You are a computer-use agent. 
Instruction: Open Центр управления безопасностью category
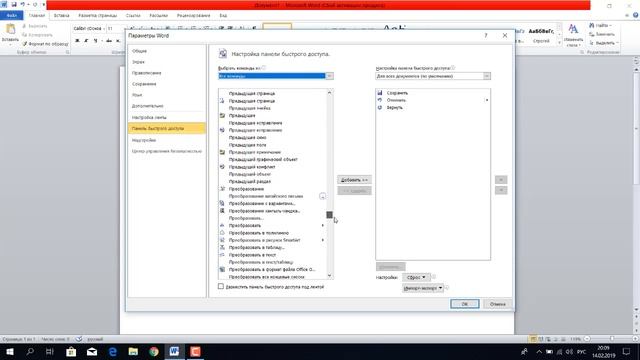pyautogui.click(x=167, y=151)
